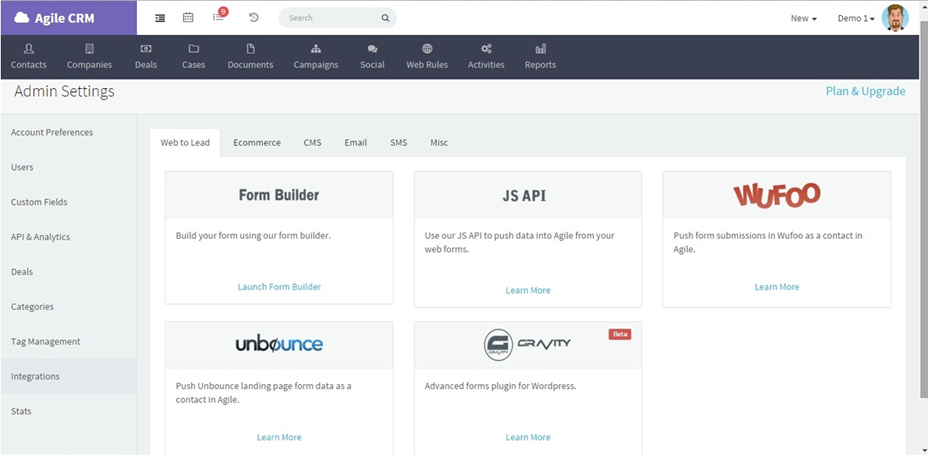Open Users in sidebar
This screenshot has height=459, width=936.
click(69, 167)
